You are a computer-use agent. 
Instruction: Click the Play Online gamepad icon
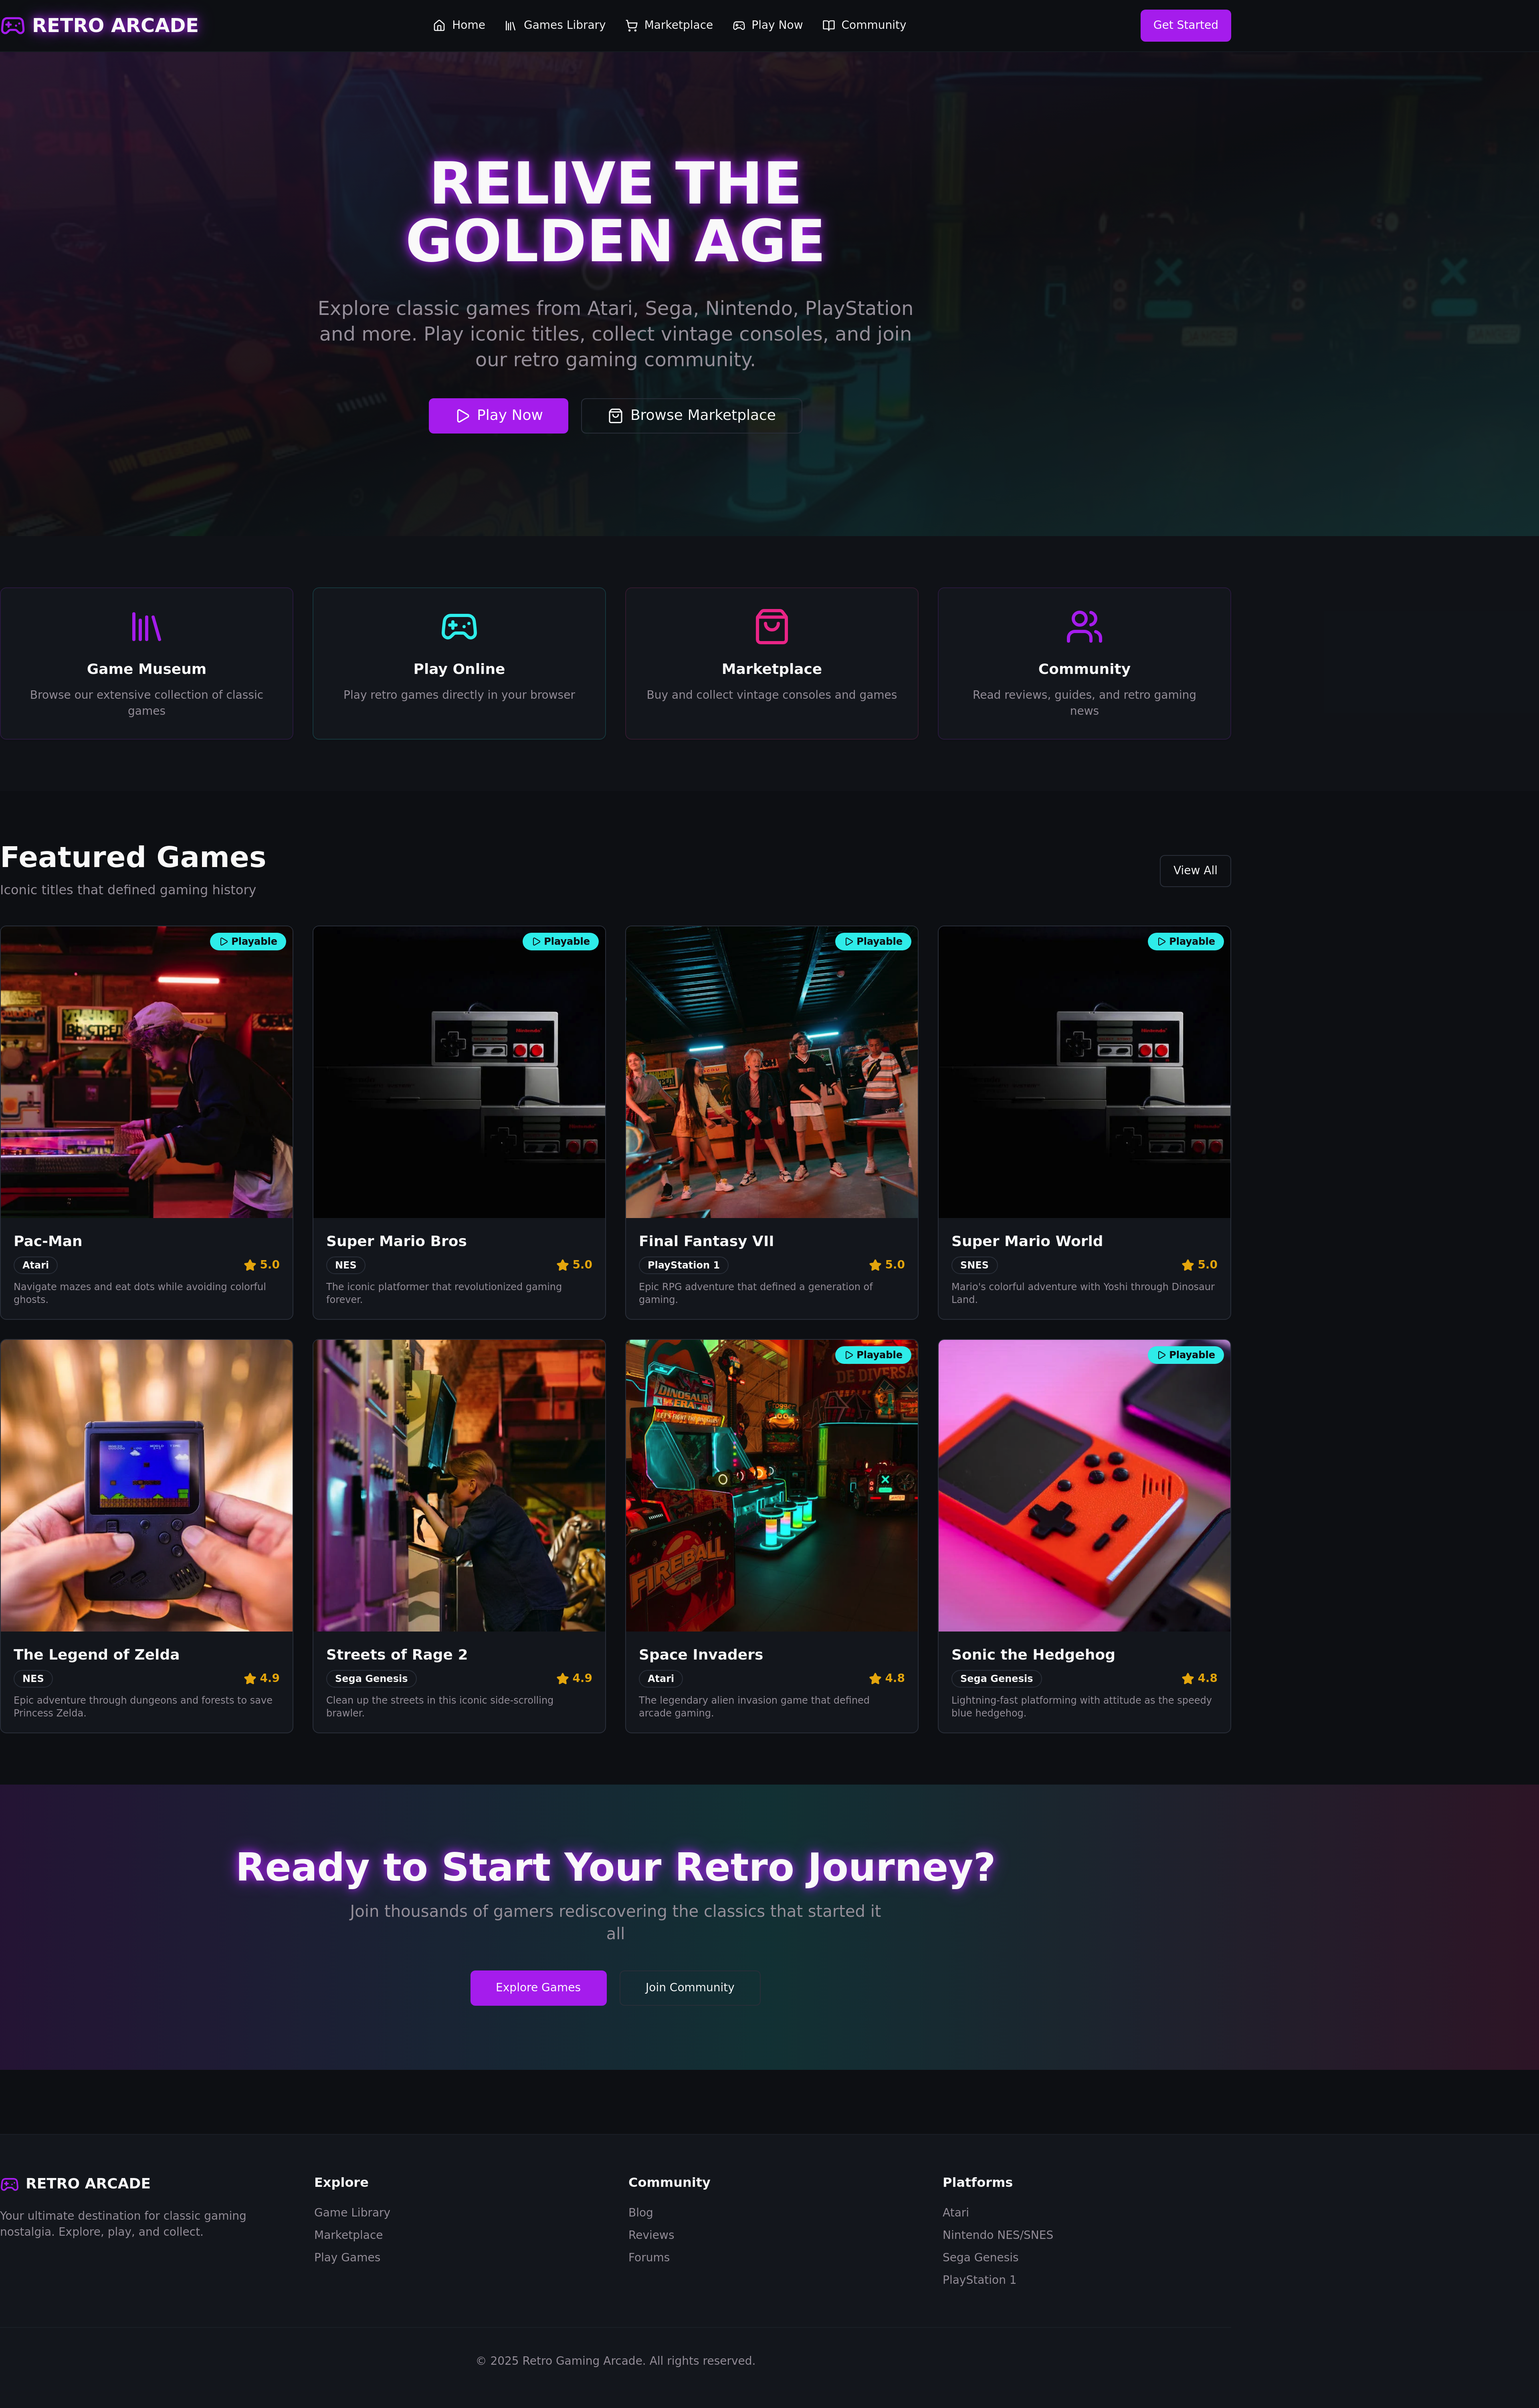coord(459,627)
